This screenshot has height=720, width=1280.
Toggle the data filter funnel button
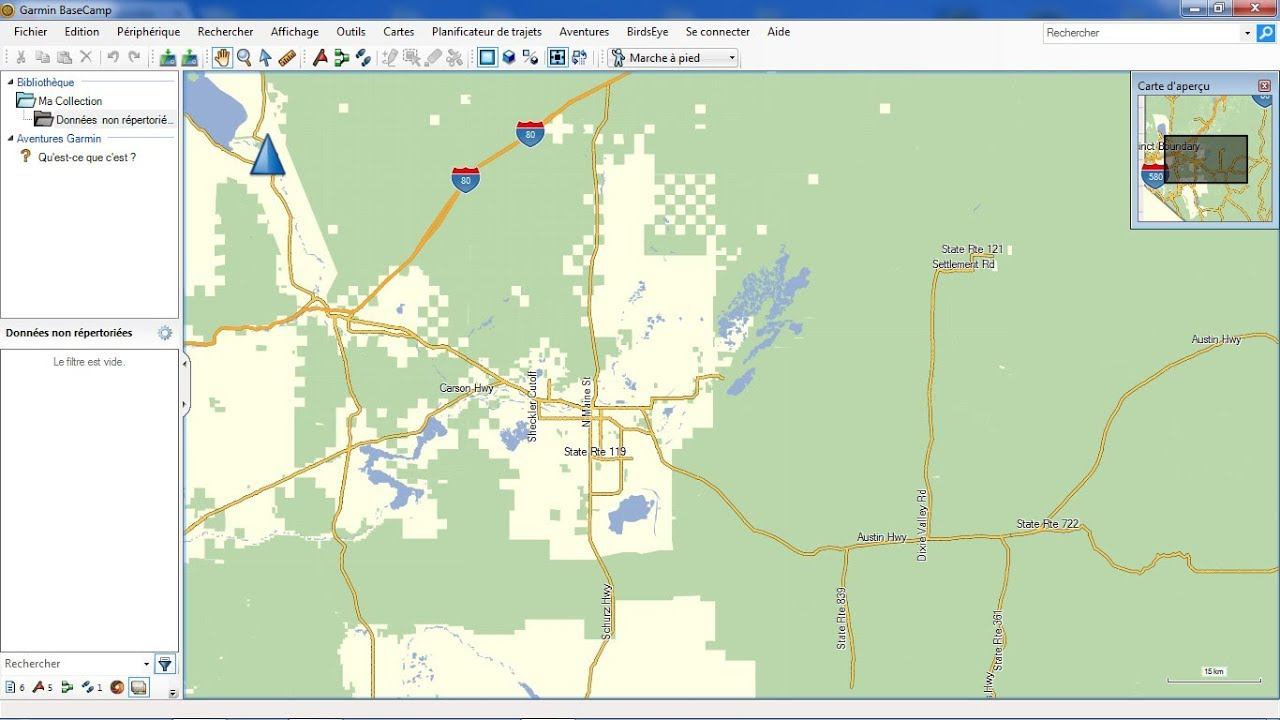[x=165, y=664]
